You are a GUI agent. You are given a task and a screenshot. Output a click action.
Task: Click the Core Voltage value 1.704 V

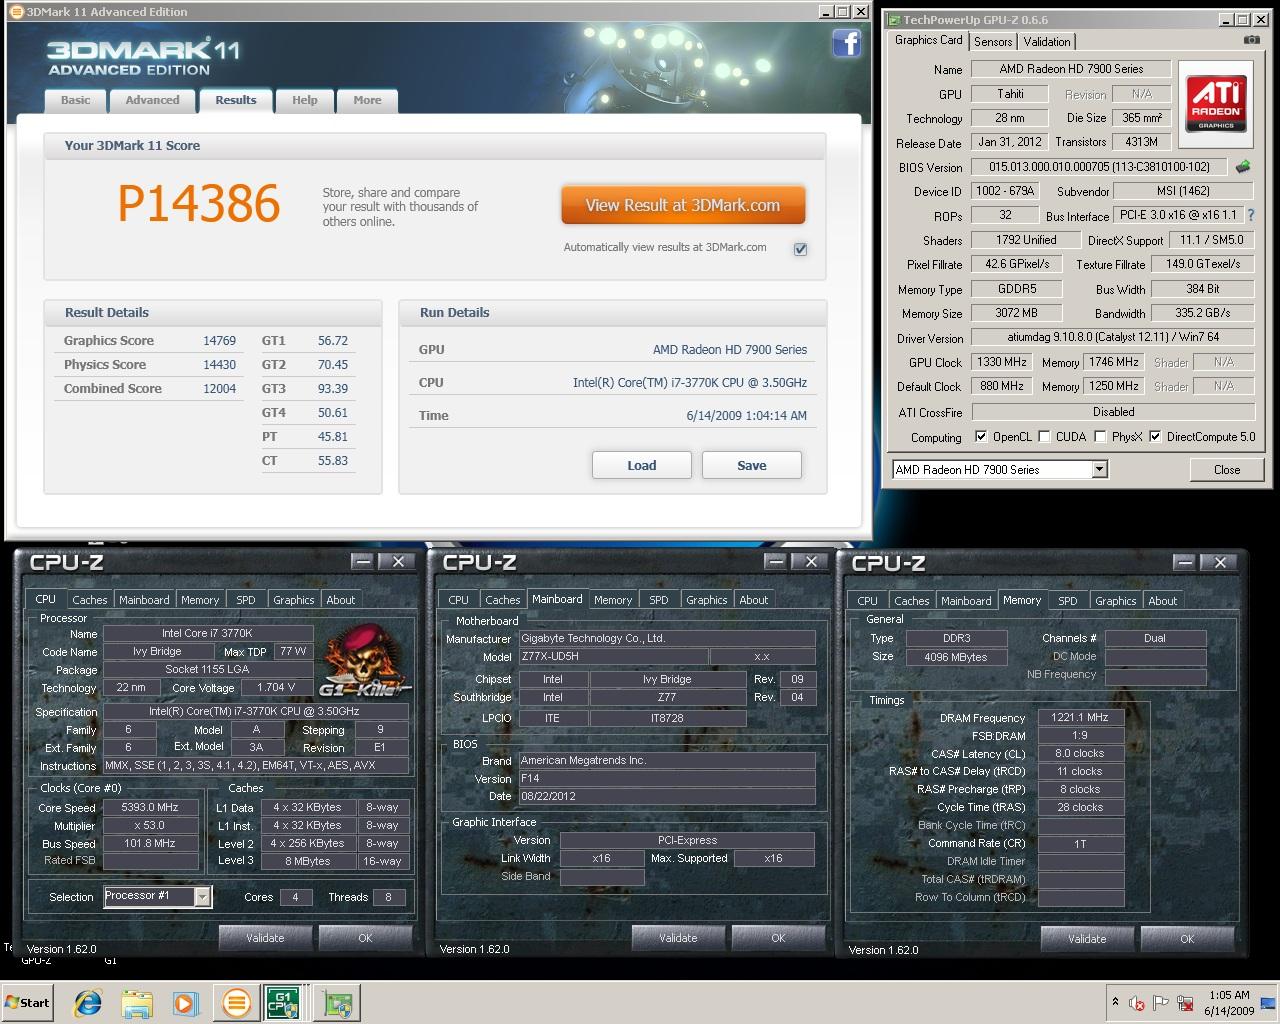(276, 688)
